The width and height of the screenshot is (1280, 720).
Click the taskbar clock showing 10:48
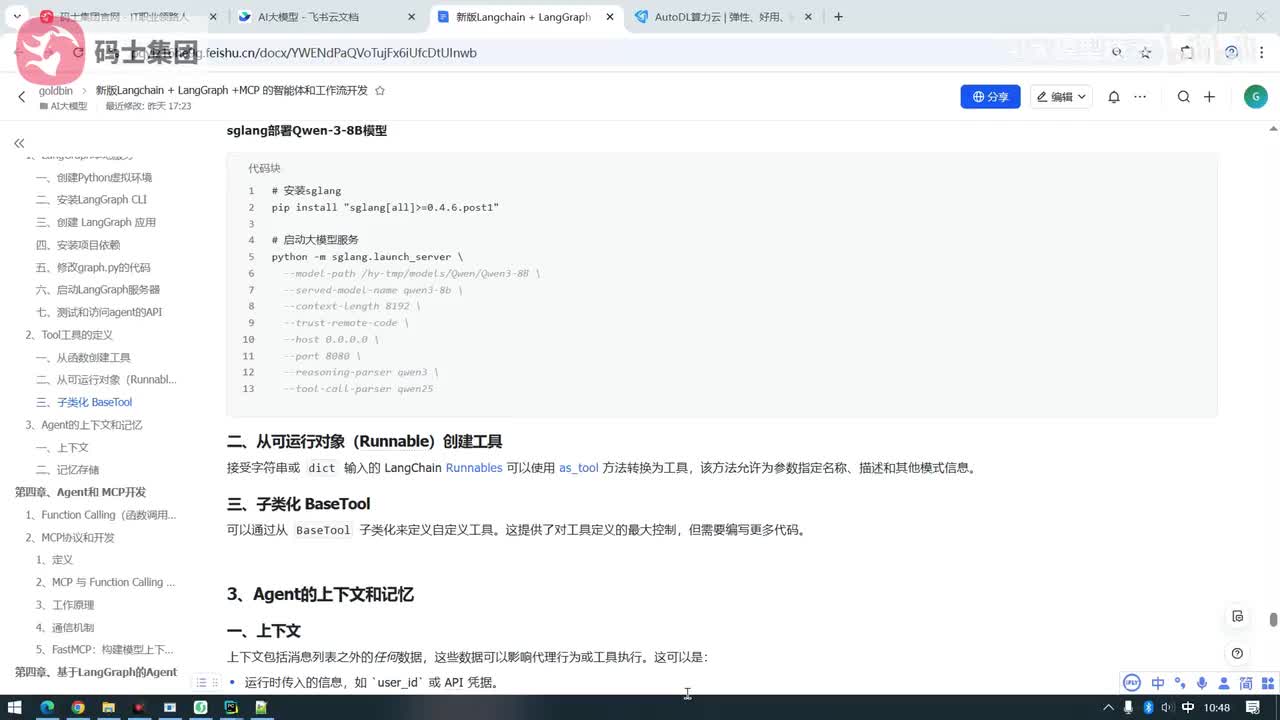pos(1217,708)
